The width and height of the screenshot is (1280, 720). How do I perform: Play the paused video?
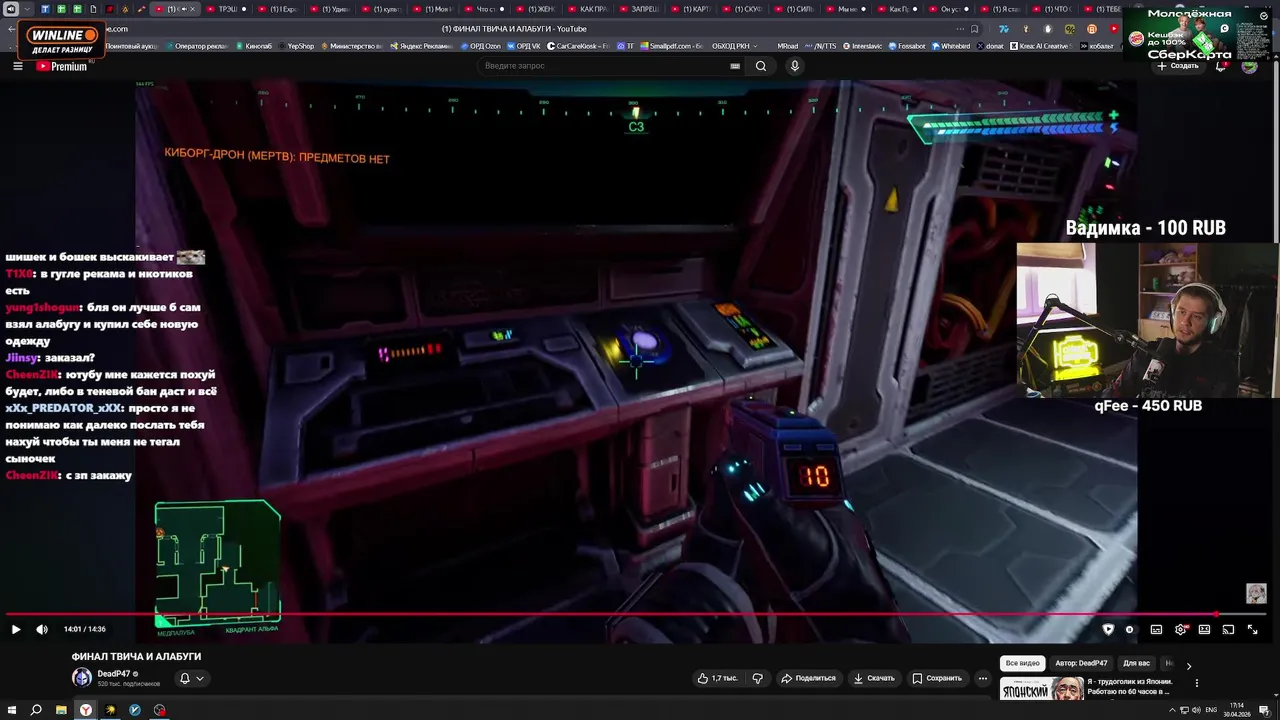(x=15, y=629)
